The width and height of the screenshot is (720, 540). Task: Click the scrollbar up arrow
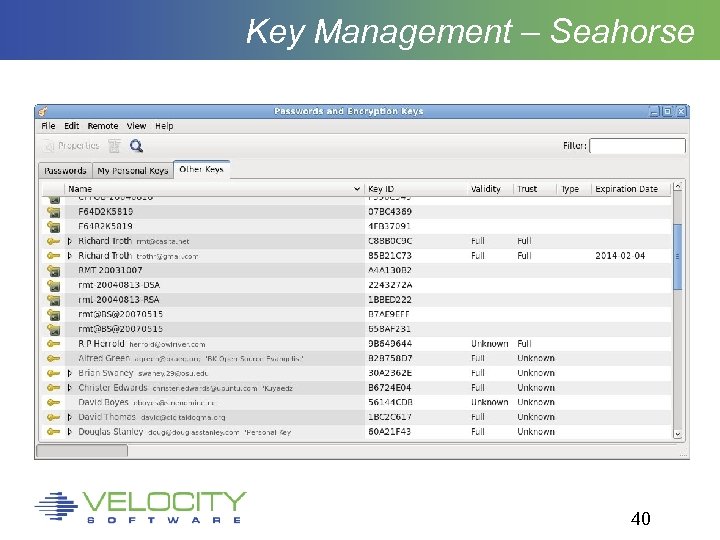tap(678, 186)
